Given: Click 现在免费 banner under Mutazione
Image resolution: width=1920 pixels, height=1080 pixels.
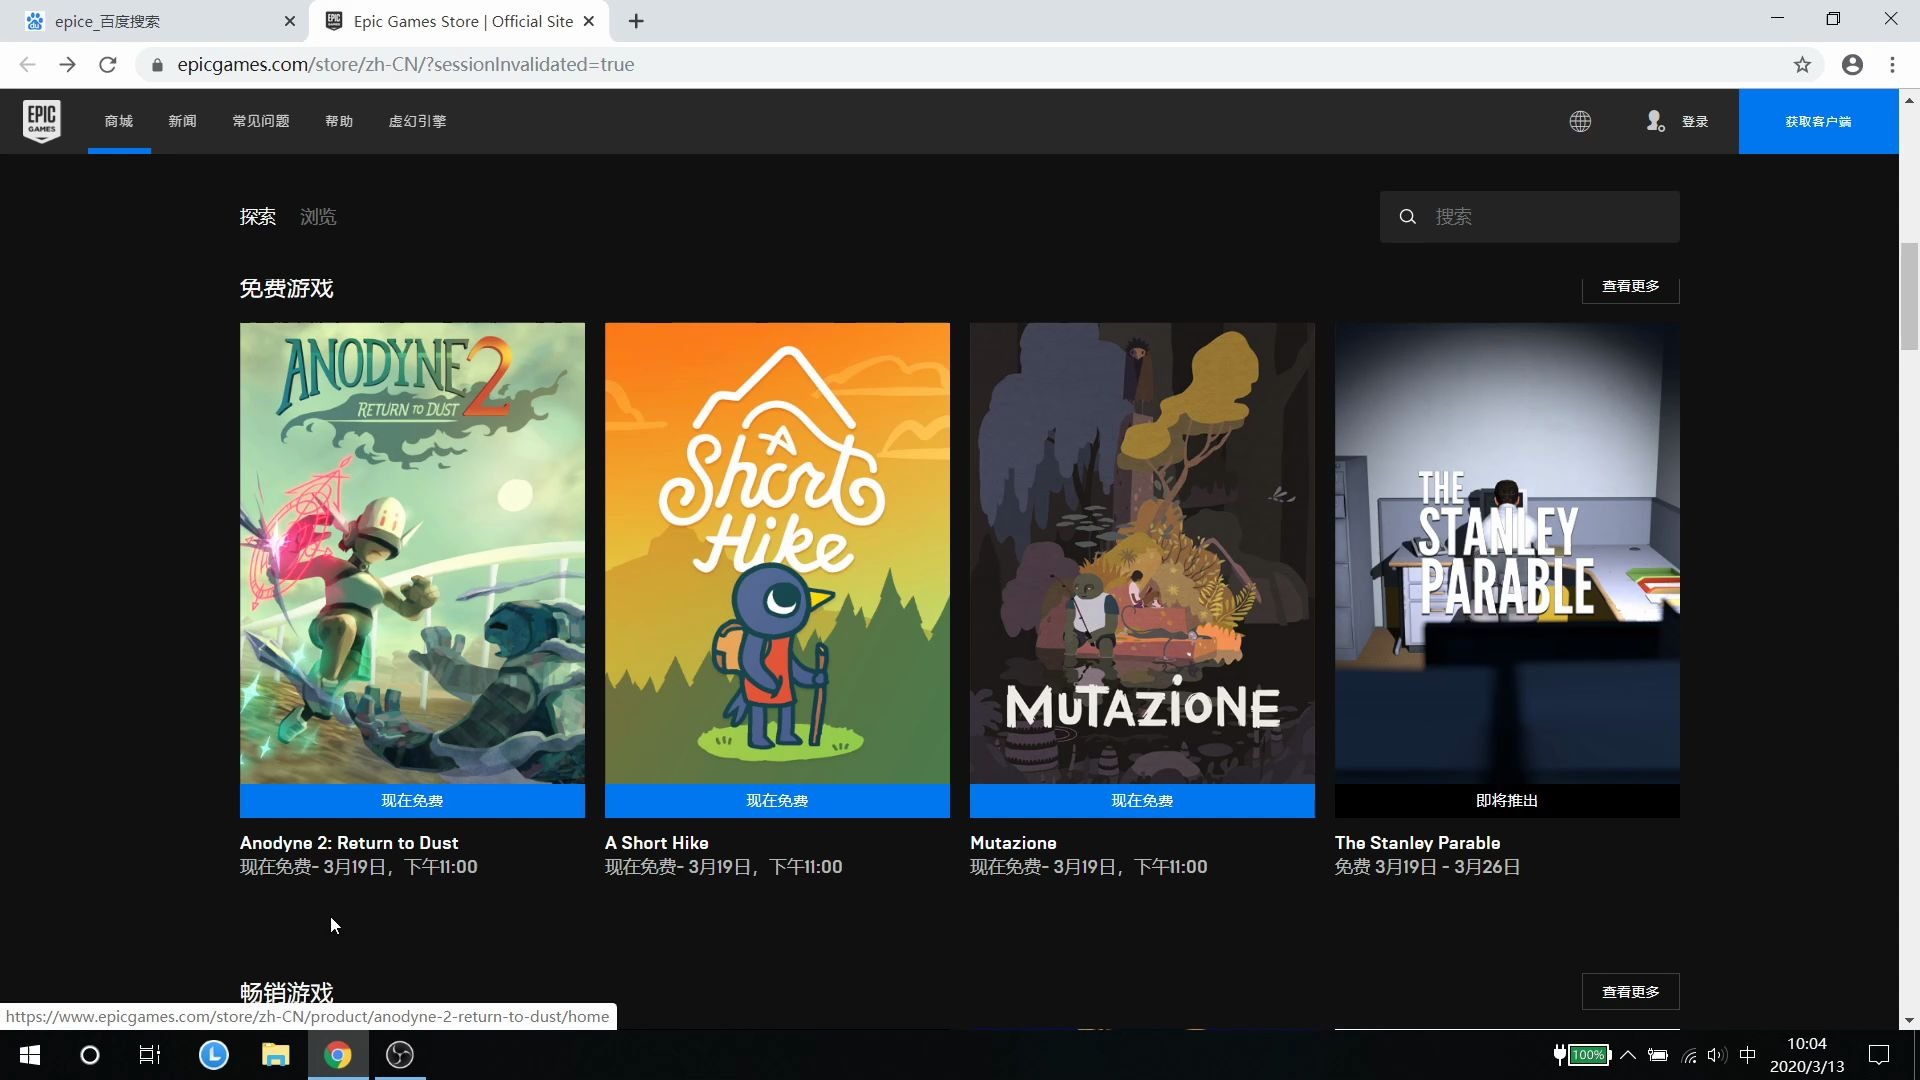Looking at the screenshot, I should coord(1142,801).
